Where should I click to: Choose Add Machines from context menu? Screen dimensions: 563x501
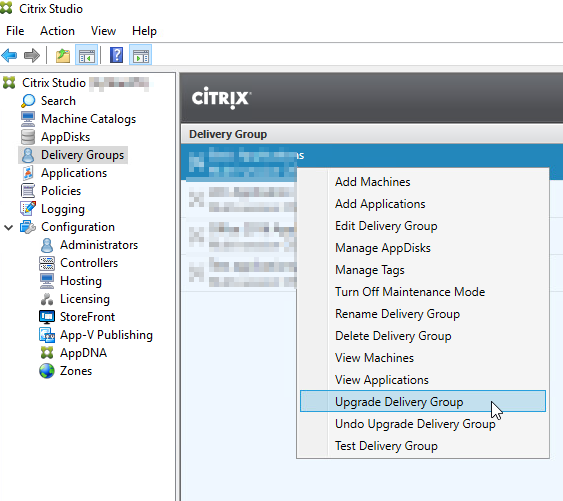coord(423,182)
